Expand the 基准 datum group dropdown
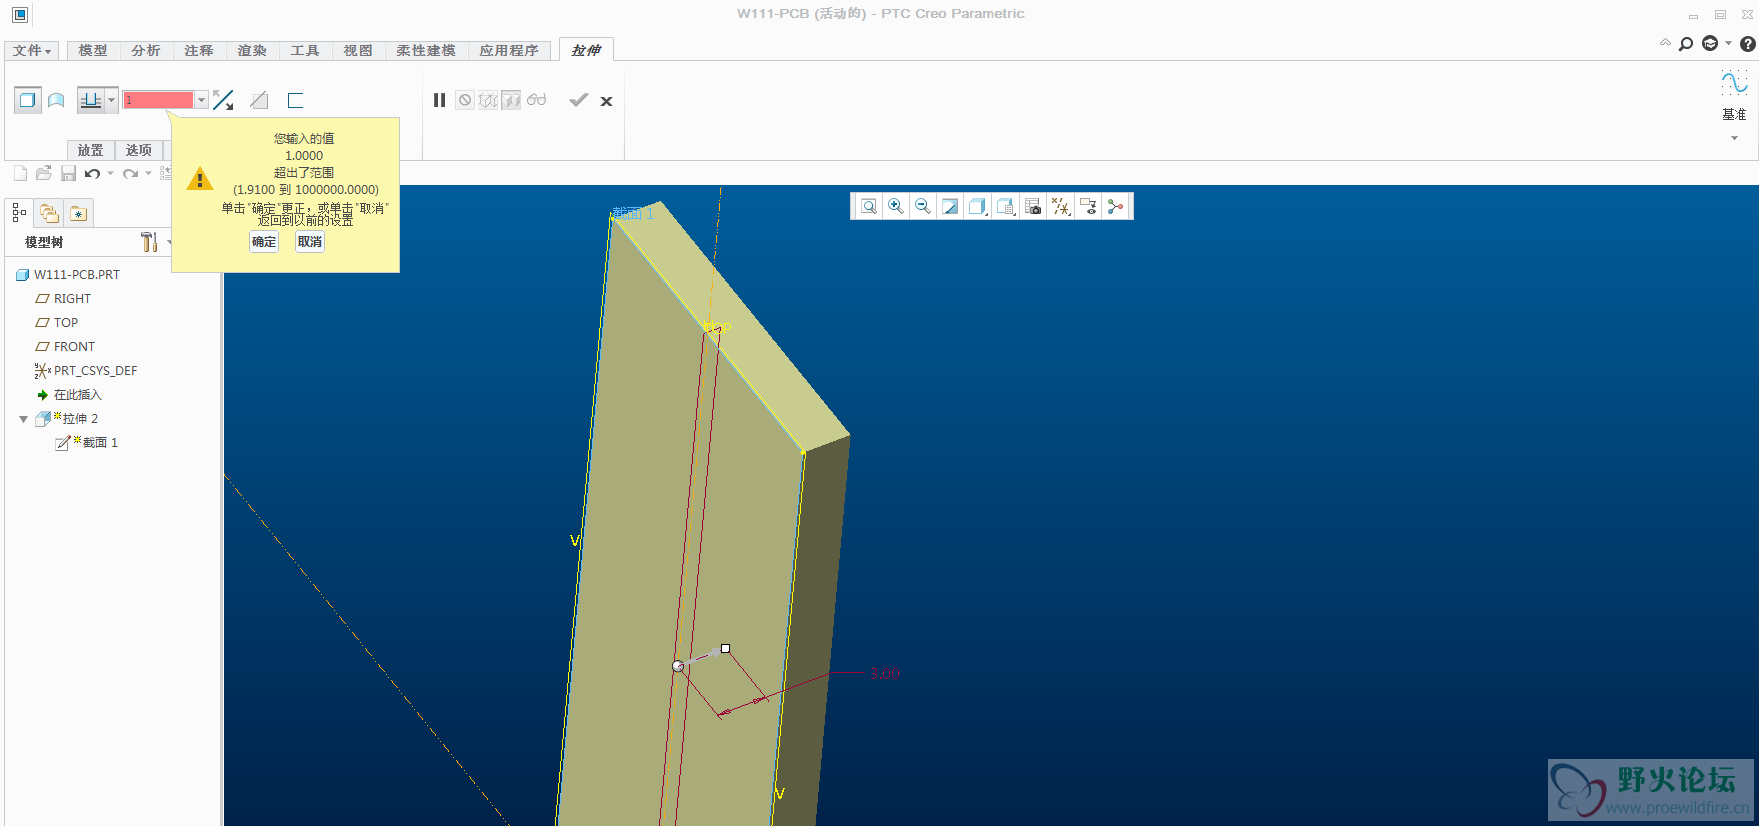 point(1734,138)
